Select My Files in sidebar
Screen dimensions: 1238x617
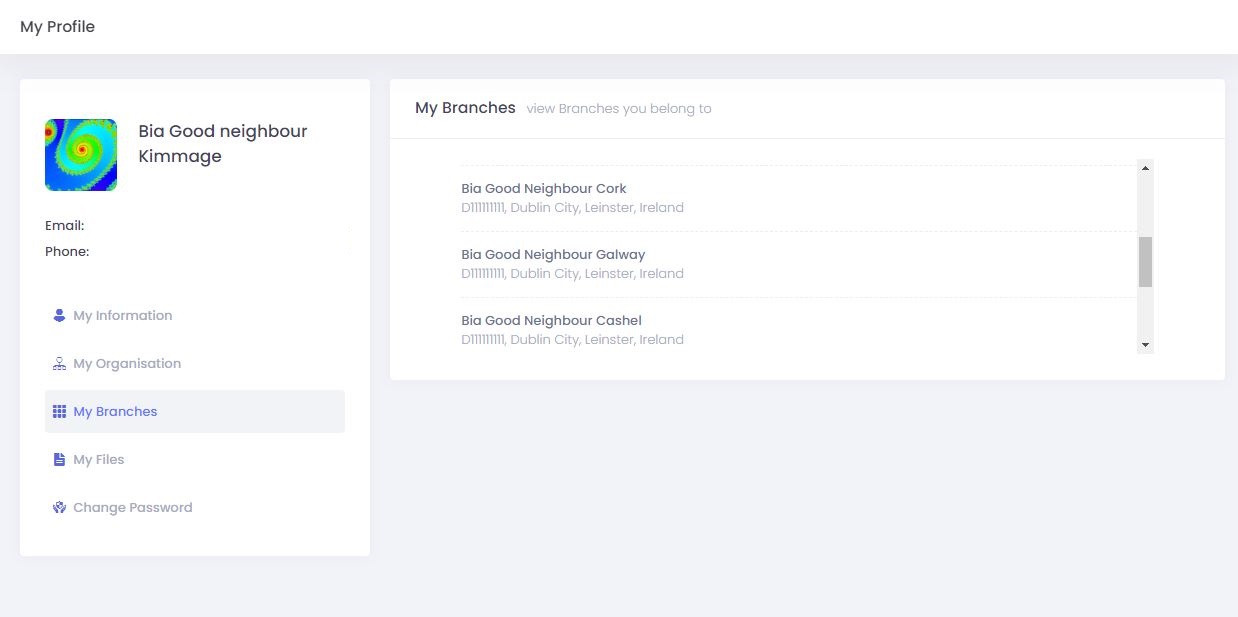pyautogui.click(x=99, y=460)
